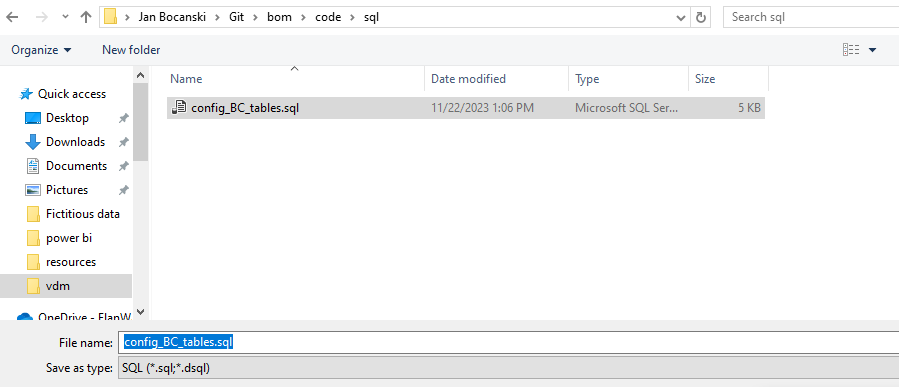Click into the Search sql box
Viewport: 899px width, 387px height.
[x=811, y=17]
